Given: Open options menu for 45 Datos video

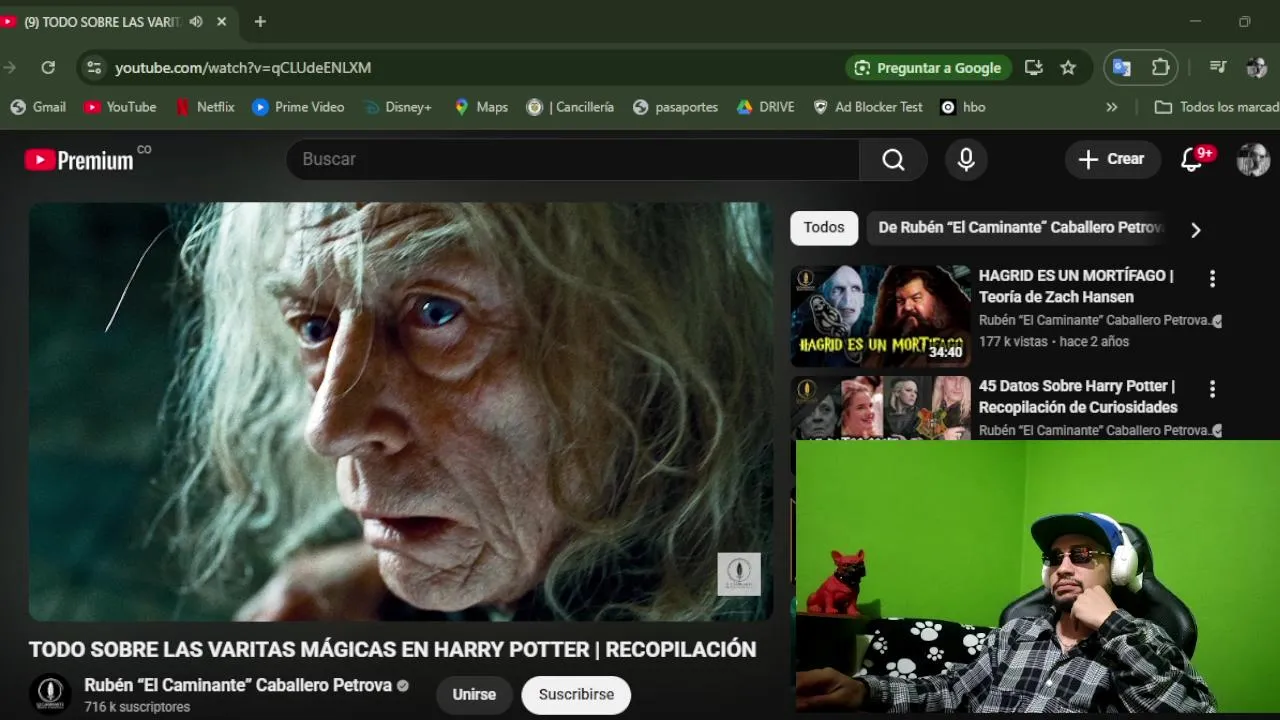Looking at the screenshot, I should pos(1212,389).
